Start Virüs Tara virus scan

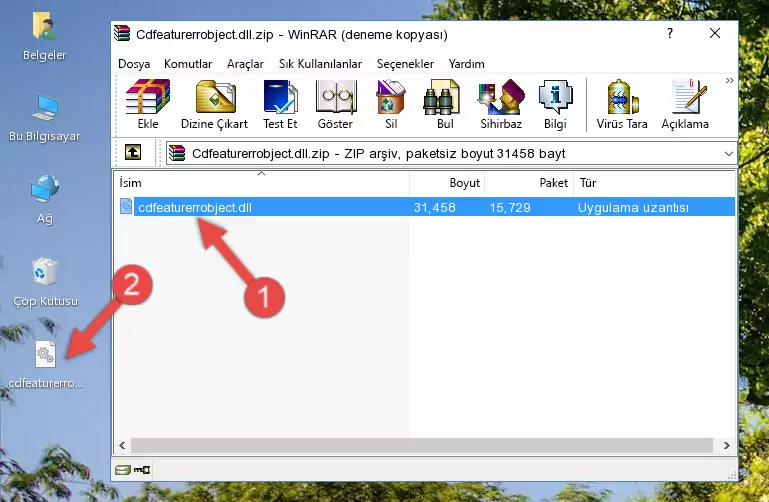coord(622,104)
